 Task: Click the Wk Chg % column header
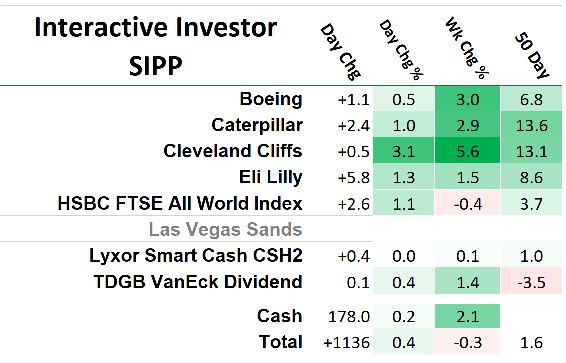tap(466, 48)
